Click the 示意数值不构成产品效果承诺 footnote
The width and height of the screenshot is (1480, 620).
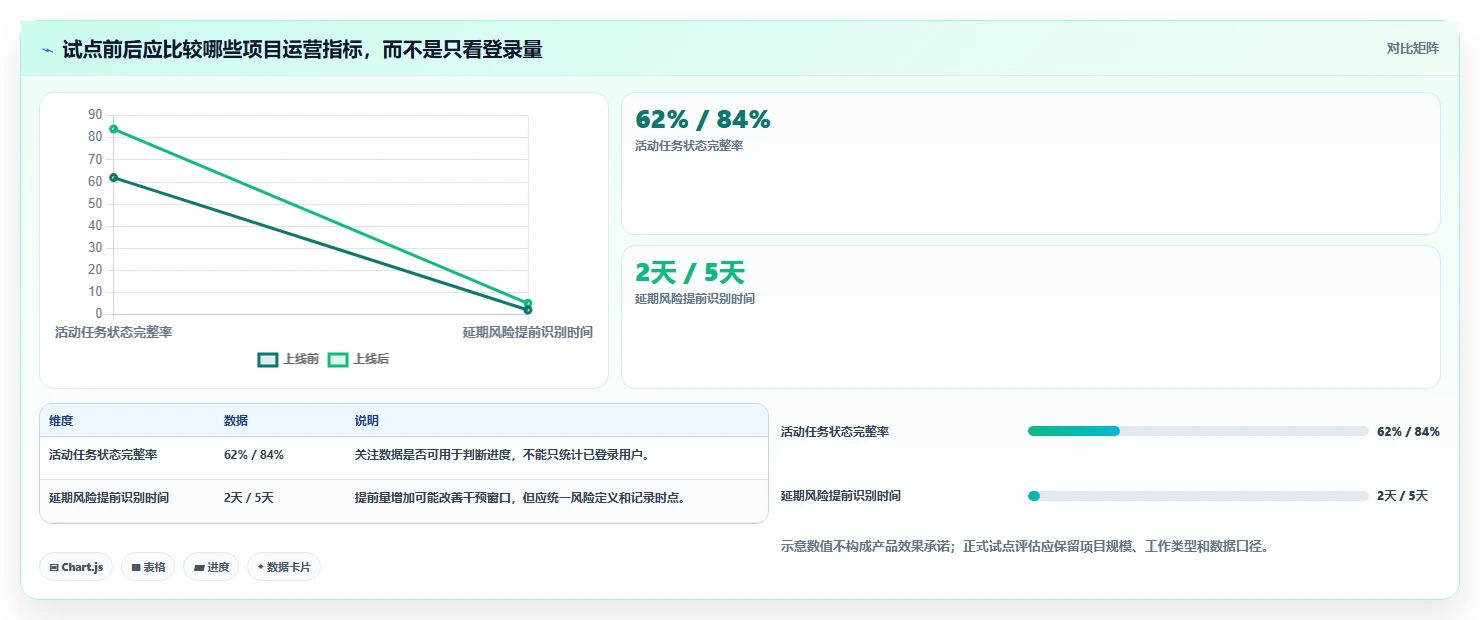coord(1025,547)
